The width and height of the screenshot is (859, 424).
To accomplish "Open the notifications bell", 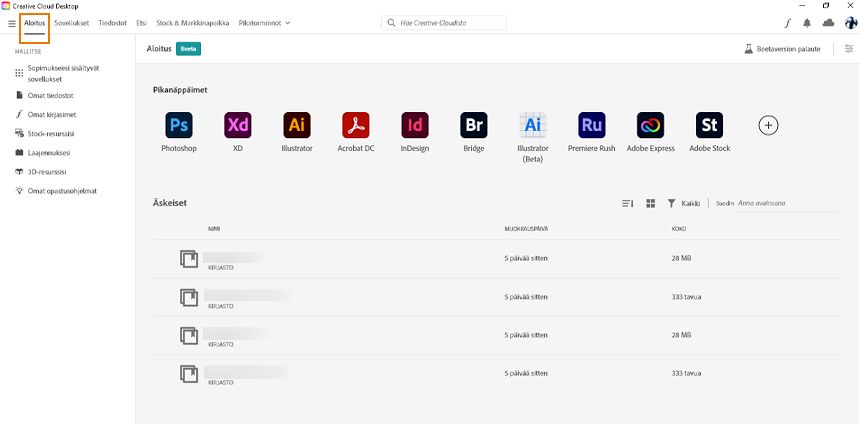I will coord(807,23).
